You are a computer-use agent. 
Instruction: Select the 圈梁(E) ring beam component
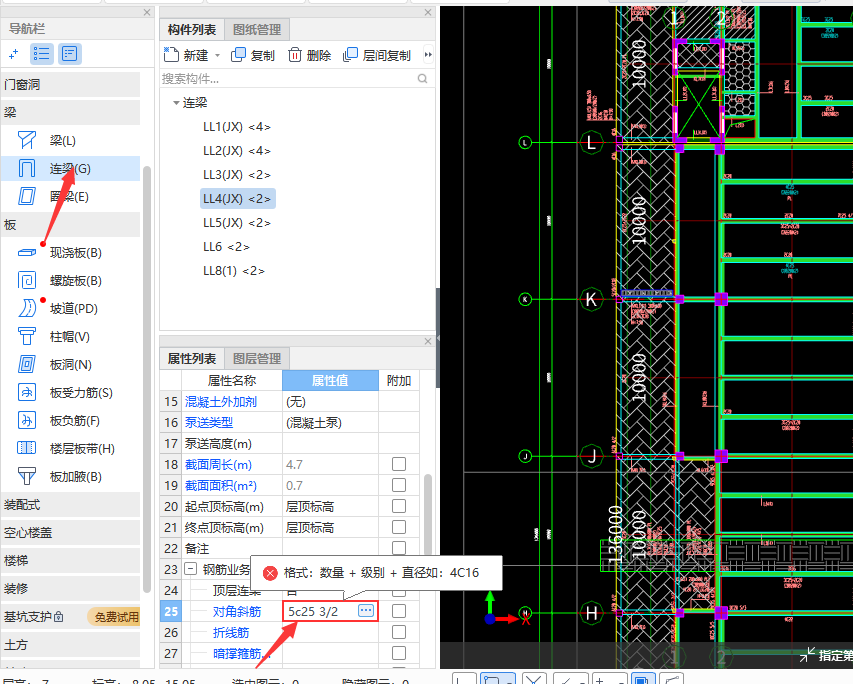71,196
